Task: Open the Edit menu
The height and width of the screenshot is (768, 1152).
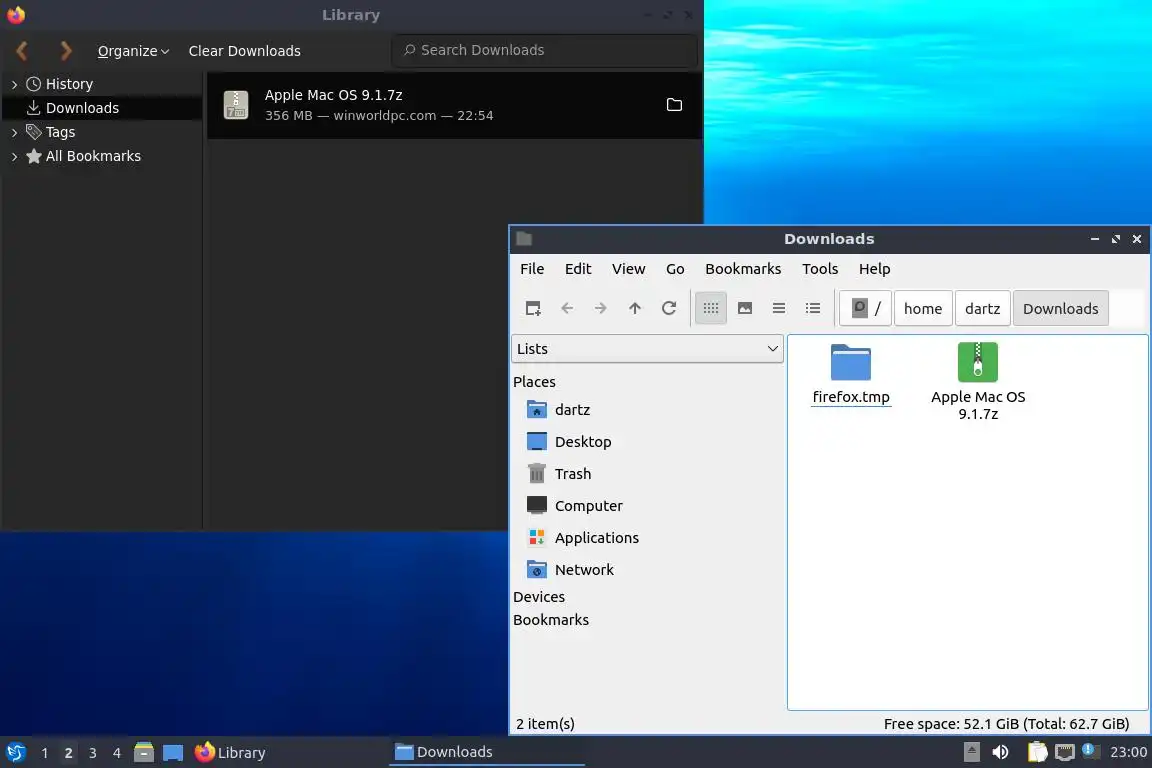Action: pos(577,269)
